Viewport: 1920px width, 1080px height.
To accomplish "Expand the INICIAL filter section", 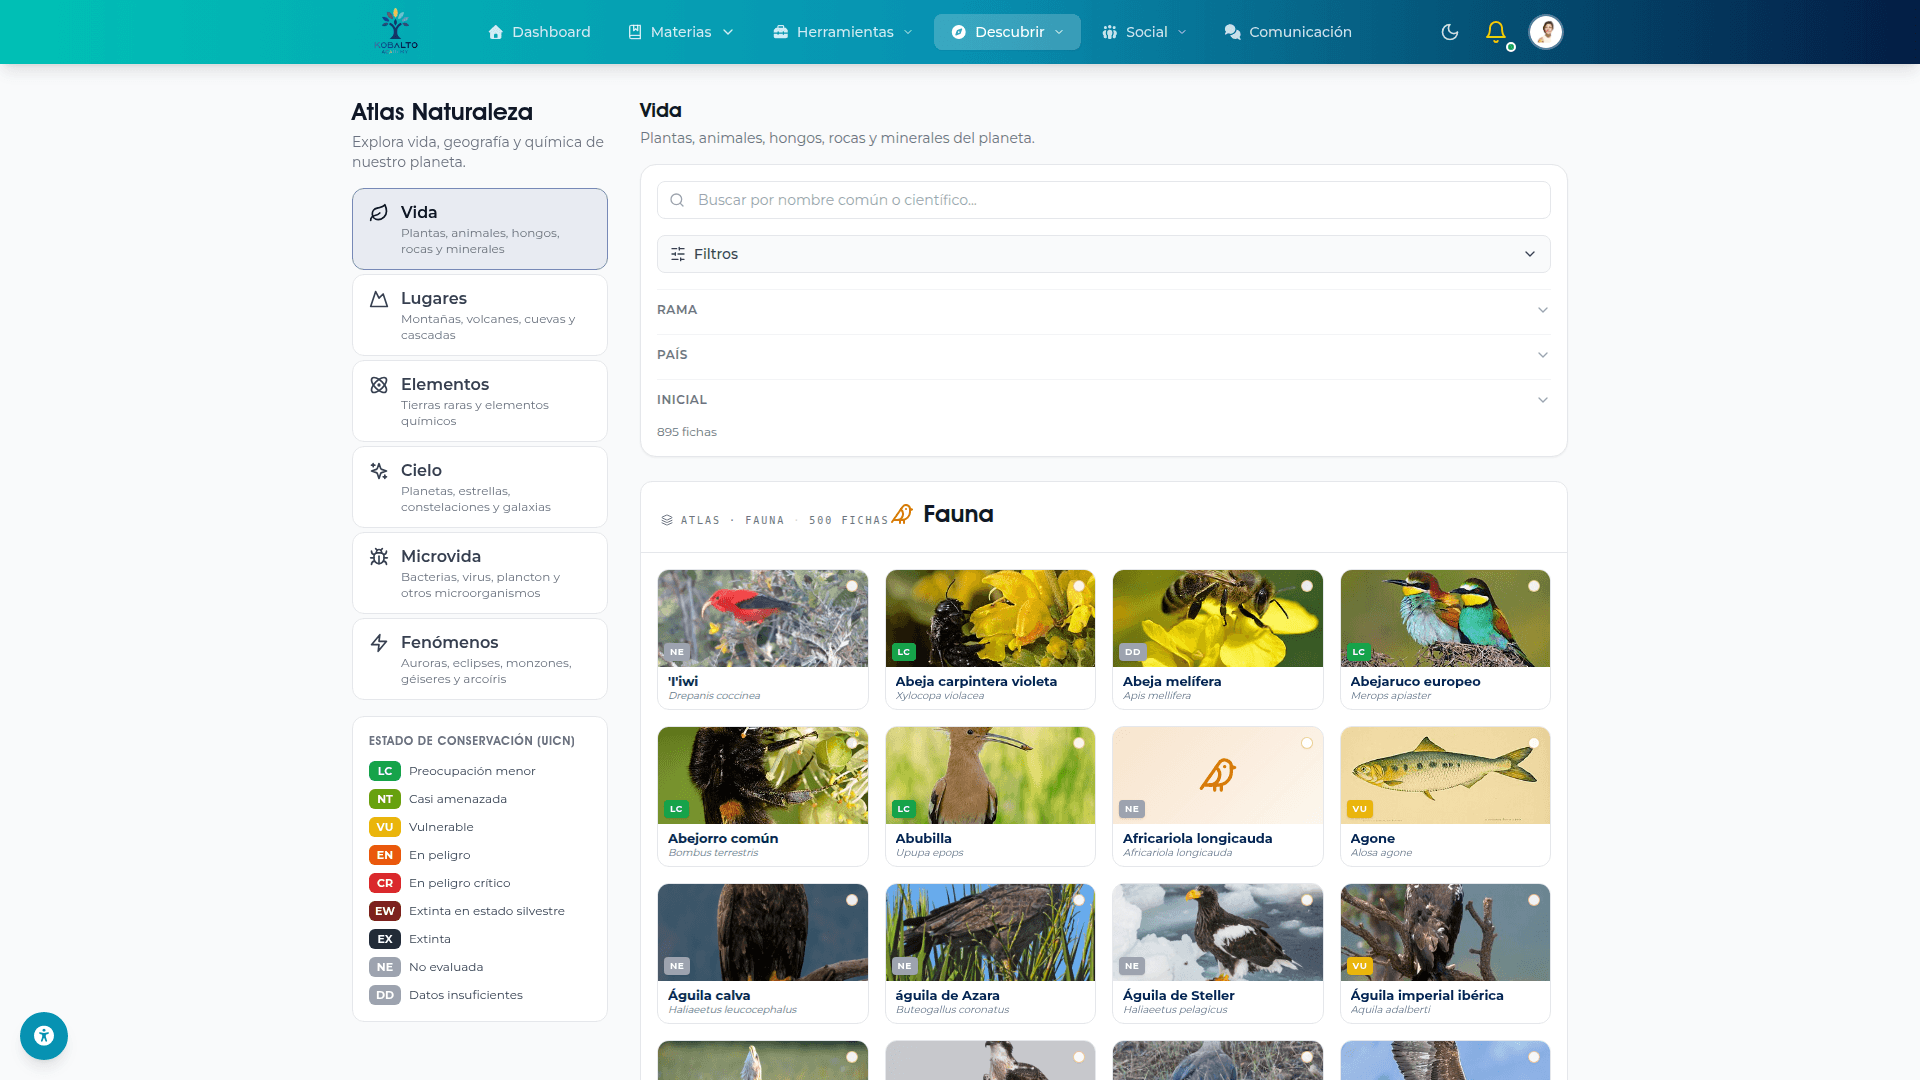I will [1104, 400].
